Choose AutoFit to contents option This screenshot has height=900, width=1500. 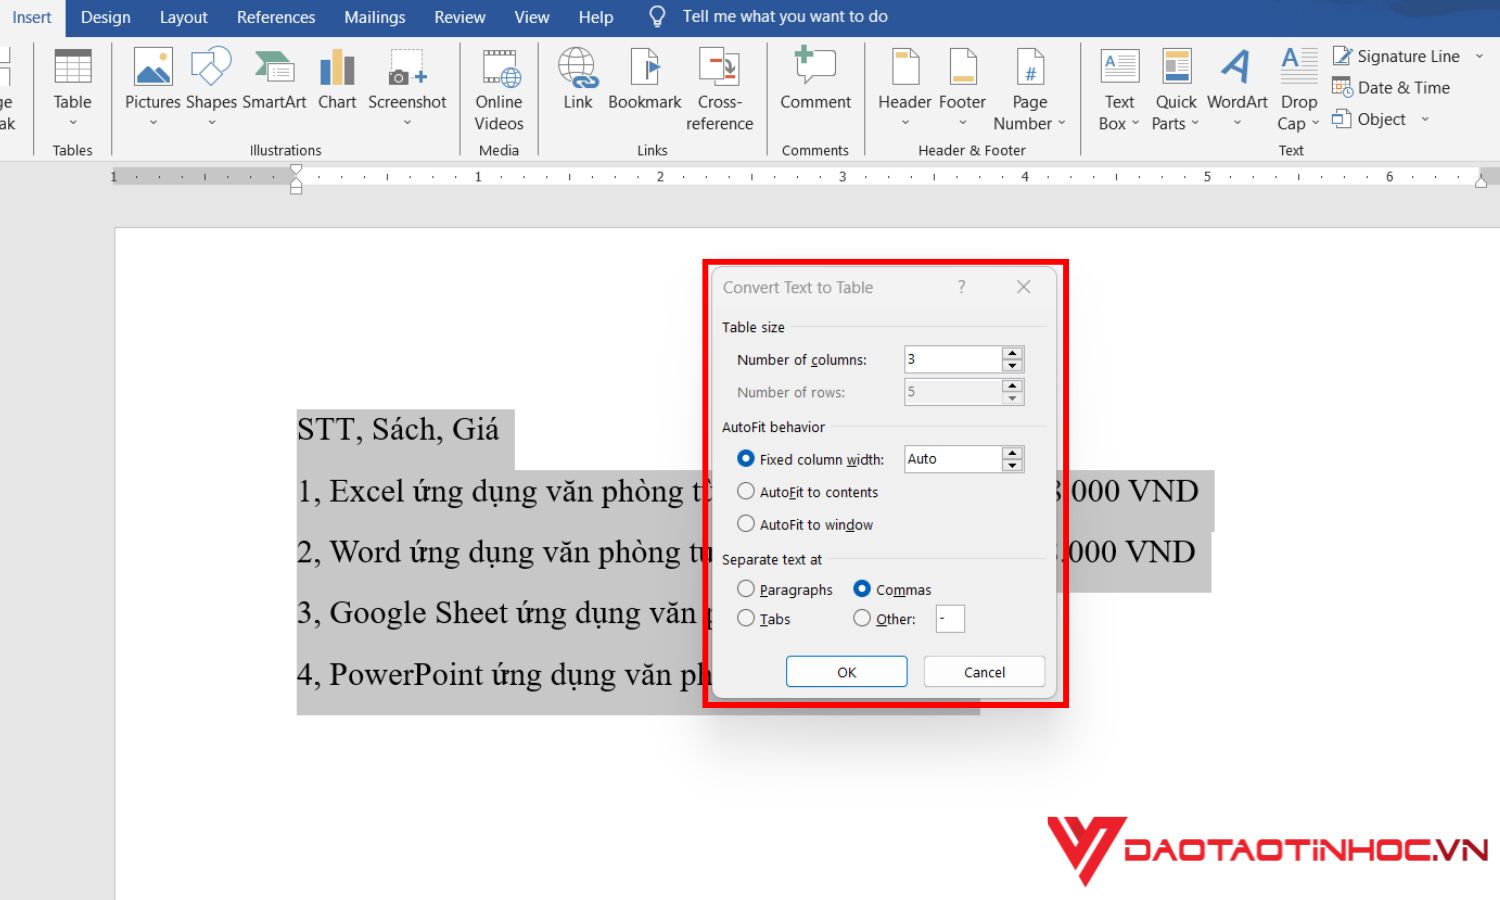[746, 491]
